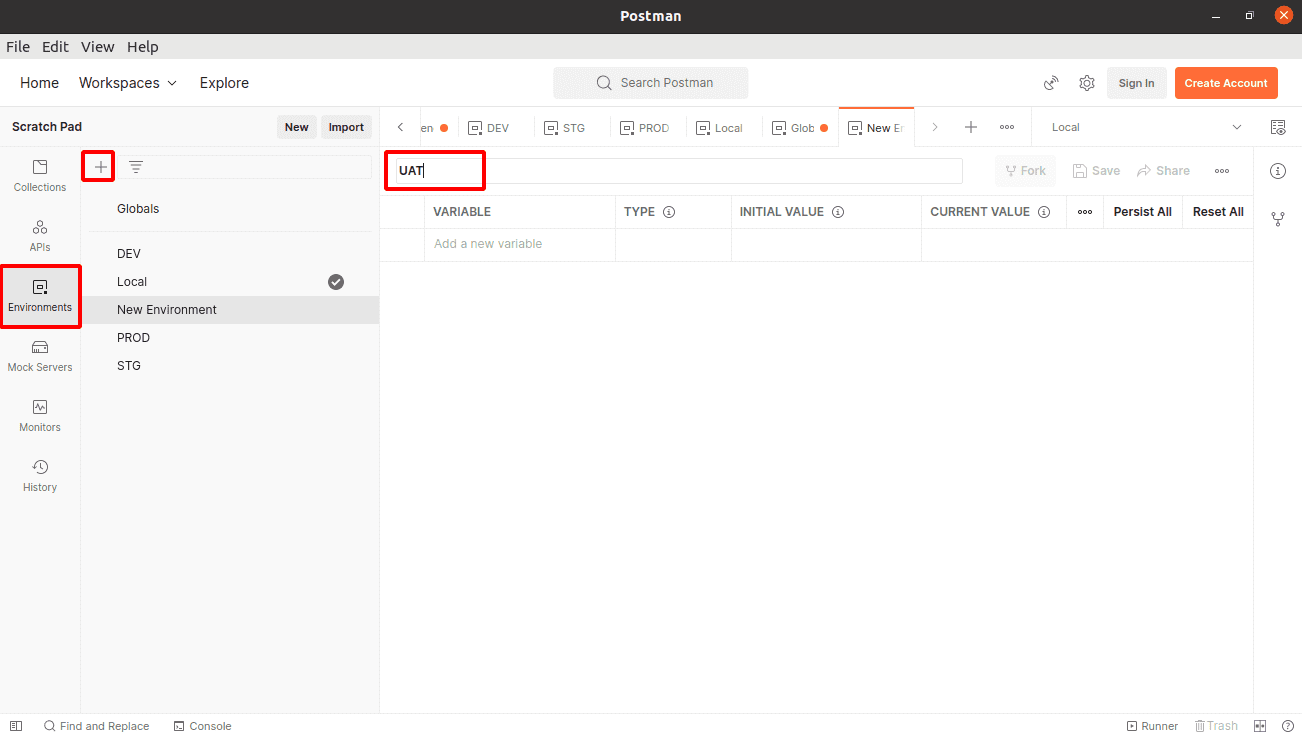Viewport: 1302px width, 738px height.
Task: Select the Globals environment in the sidebar
Action: [x=137, y=208]
